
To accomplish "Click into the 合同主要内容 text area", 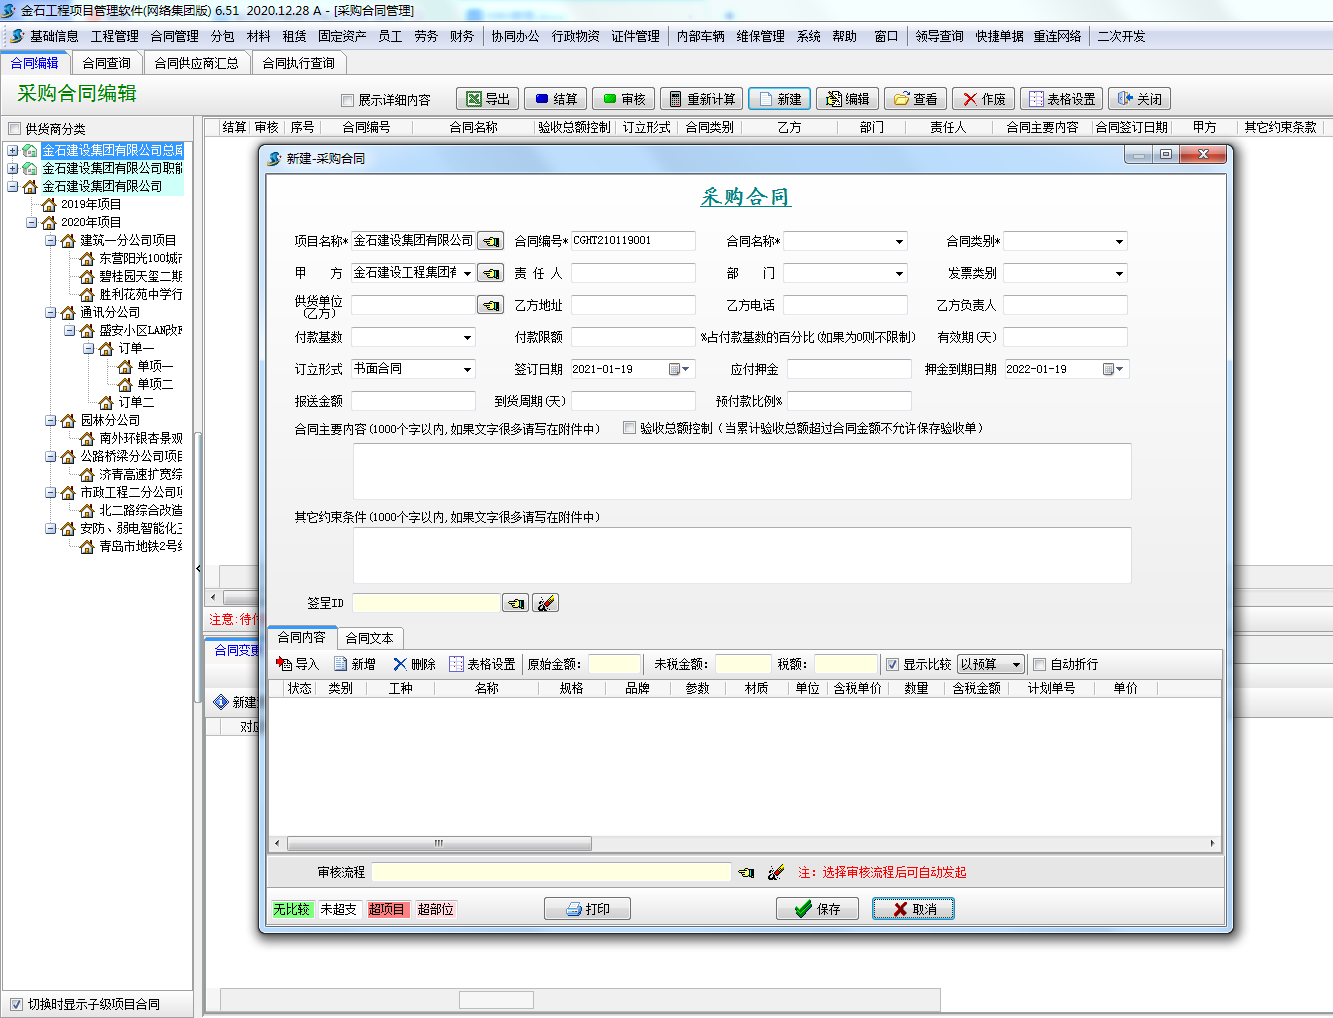I will pos(741,471).
